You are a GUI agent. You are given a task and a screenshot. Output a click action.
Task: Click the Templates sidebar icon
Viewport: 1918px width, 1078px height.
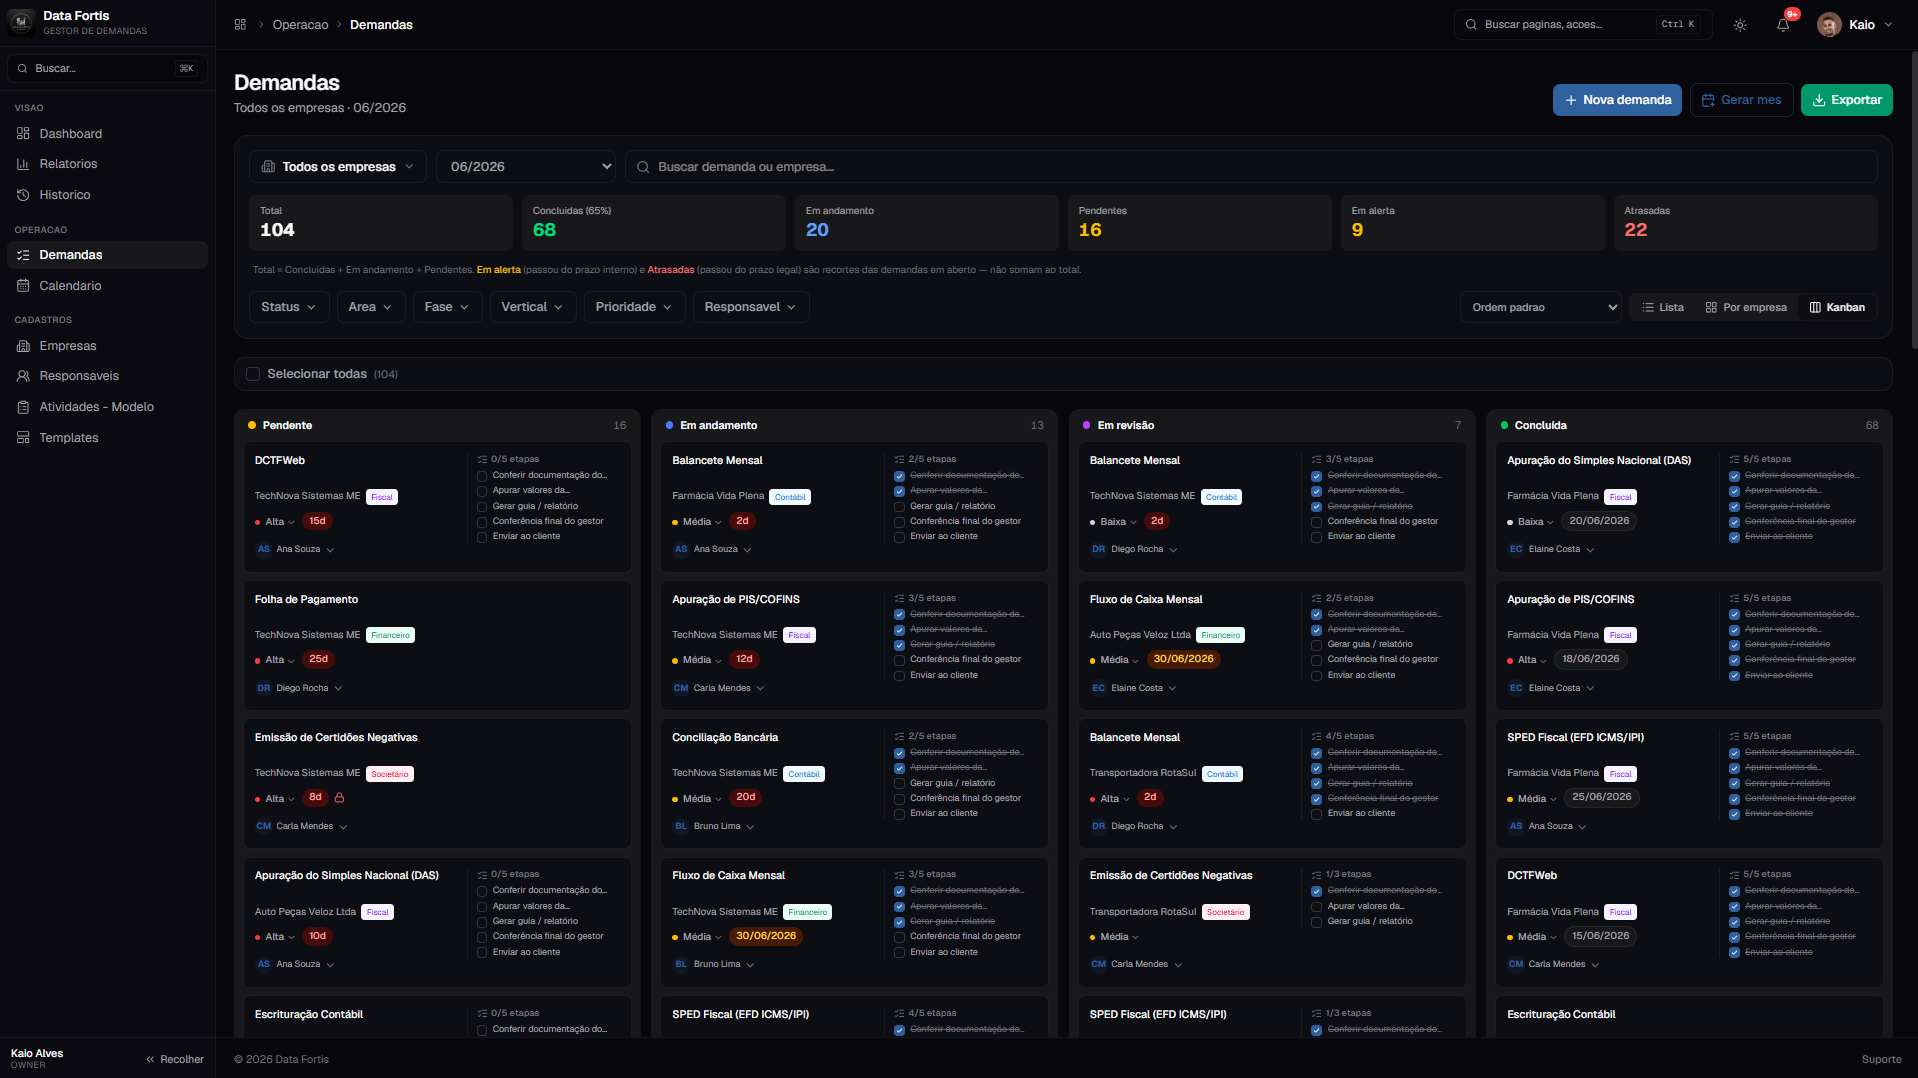(x=23, y=438)
